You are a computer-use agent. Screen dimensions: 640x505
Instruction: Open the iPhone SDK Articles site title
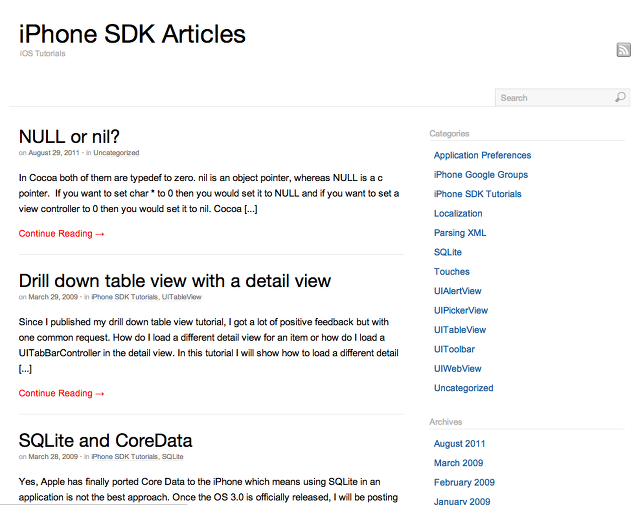tap(132, 33)
